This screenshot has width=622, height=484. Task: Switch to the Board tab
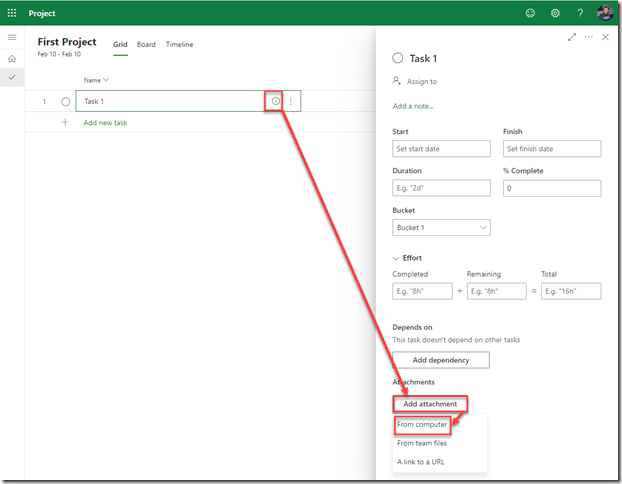tap(146, 45)
